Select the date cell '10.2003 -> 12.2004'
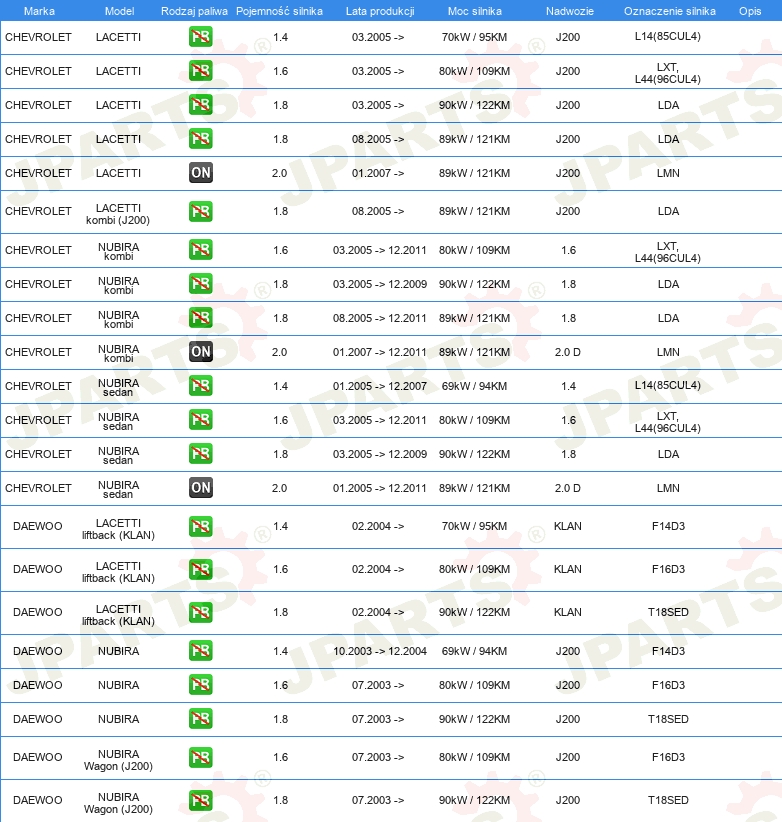 (x=380, y=651)
